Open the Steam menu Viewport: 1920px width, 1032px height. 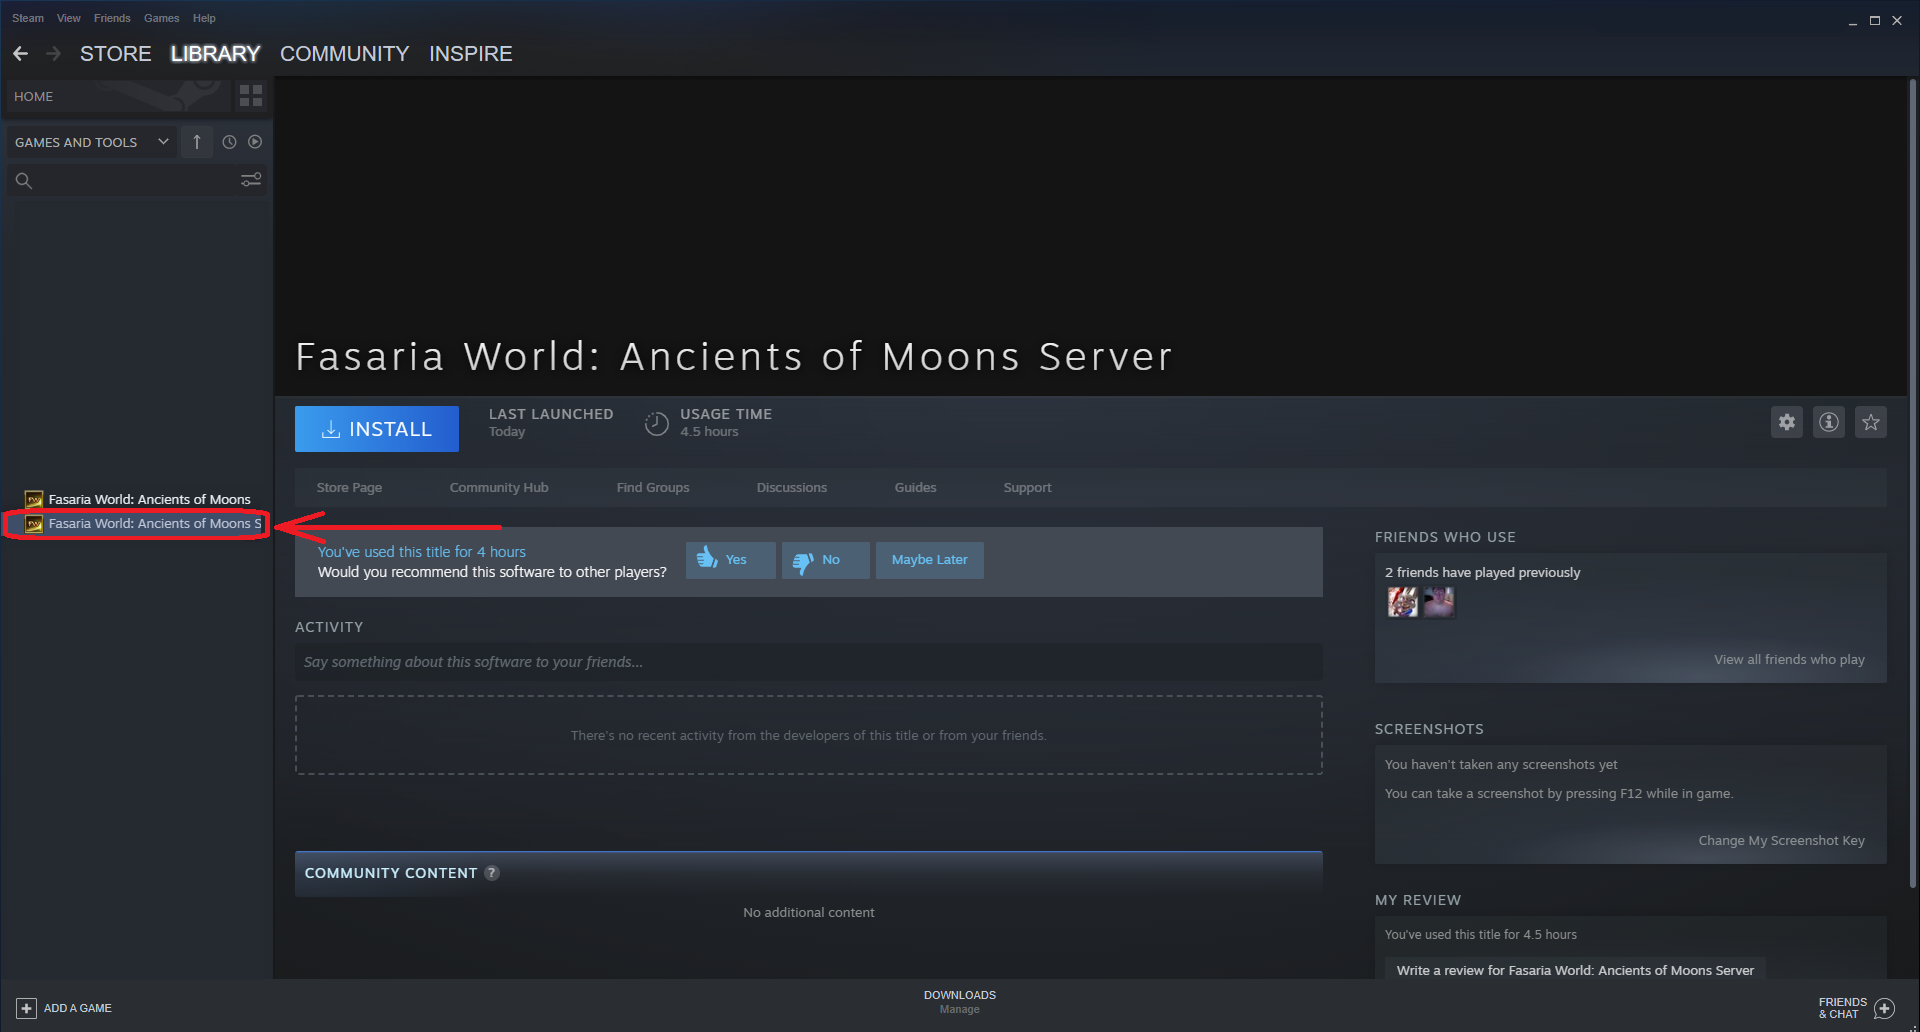click(28, 18)
